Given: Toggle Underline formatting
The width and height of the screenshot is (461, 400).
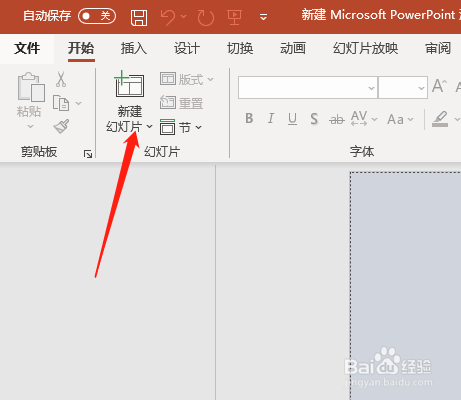Looking at the screenshot, I should click(292, 119).
